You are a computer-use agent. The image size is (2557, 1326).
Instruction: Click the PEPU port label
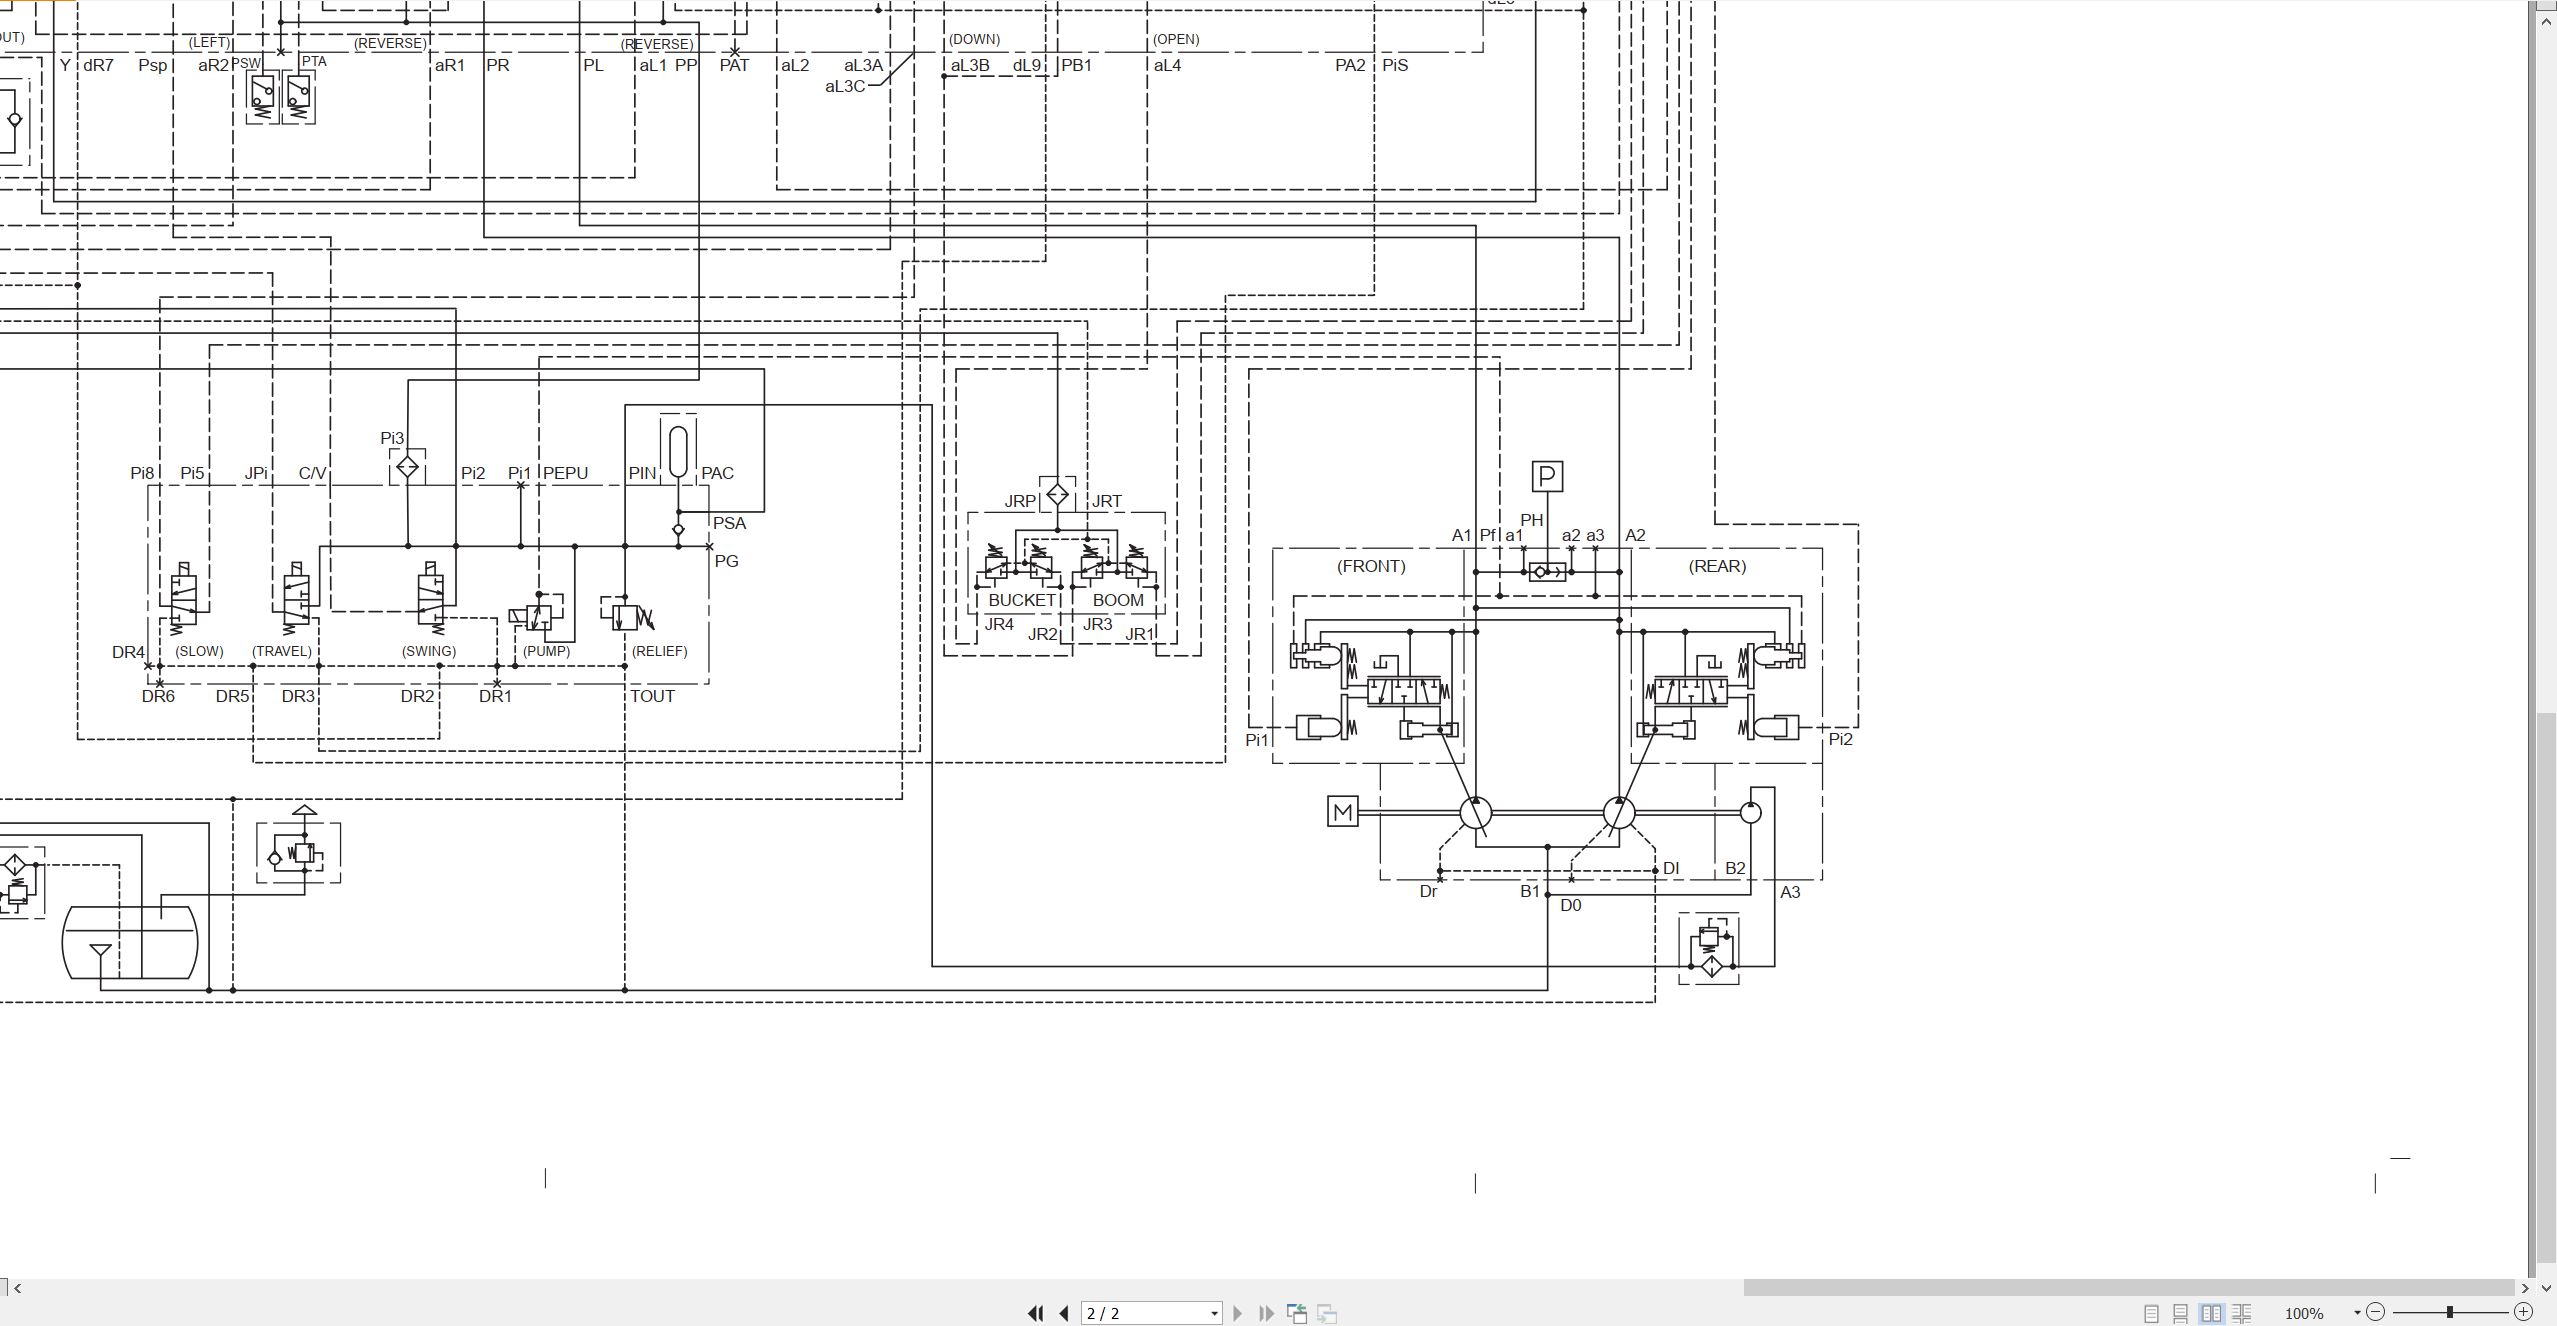(x=566, y=473)
